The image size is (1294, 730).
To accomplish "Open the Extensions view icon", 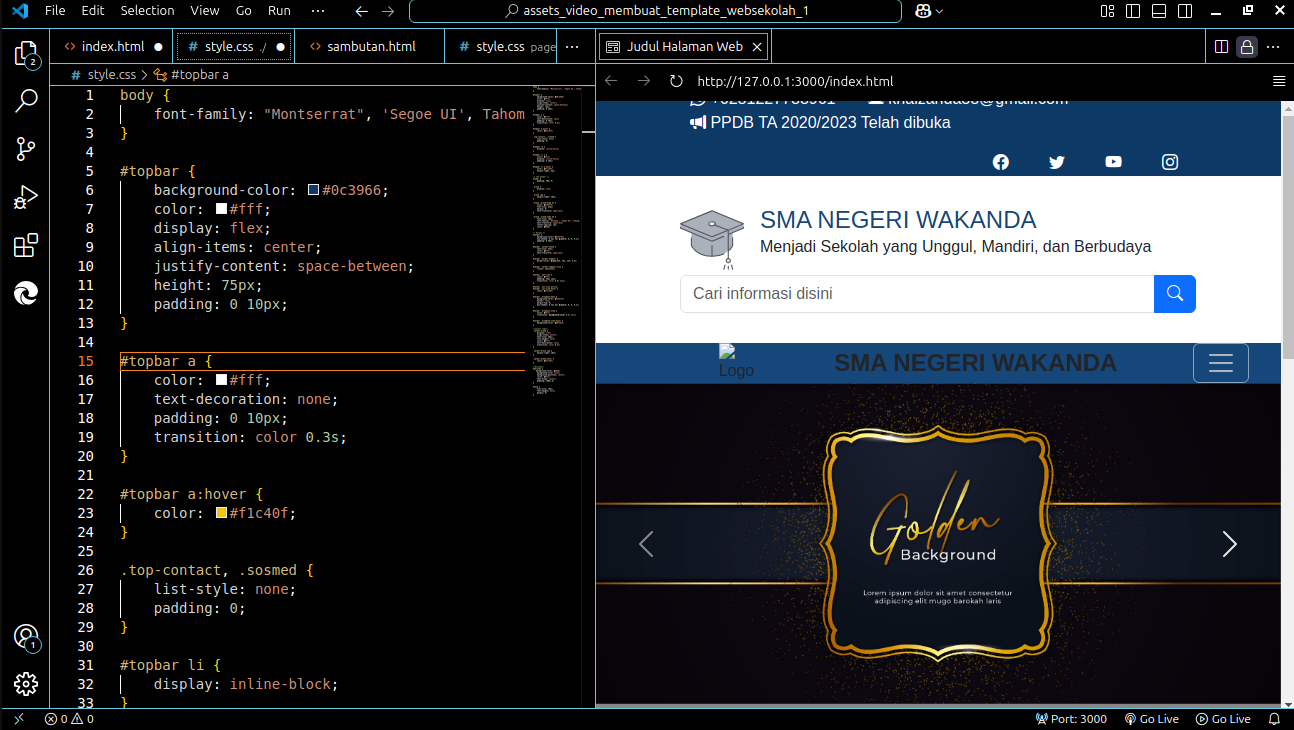I will 26,245.
